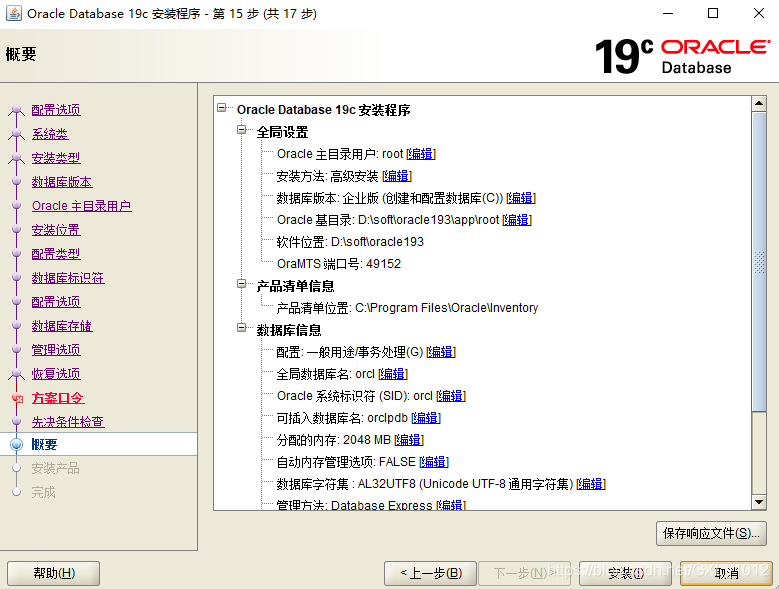Go to the 恢复选项 step
The image size is (779, 589).
tap(56, 373)
